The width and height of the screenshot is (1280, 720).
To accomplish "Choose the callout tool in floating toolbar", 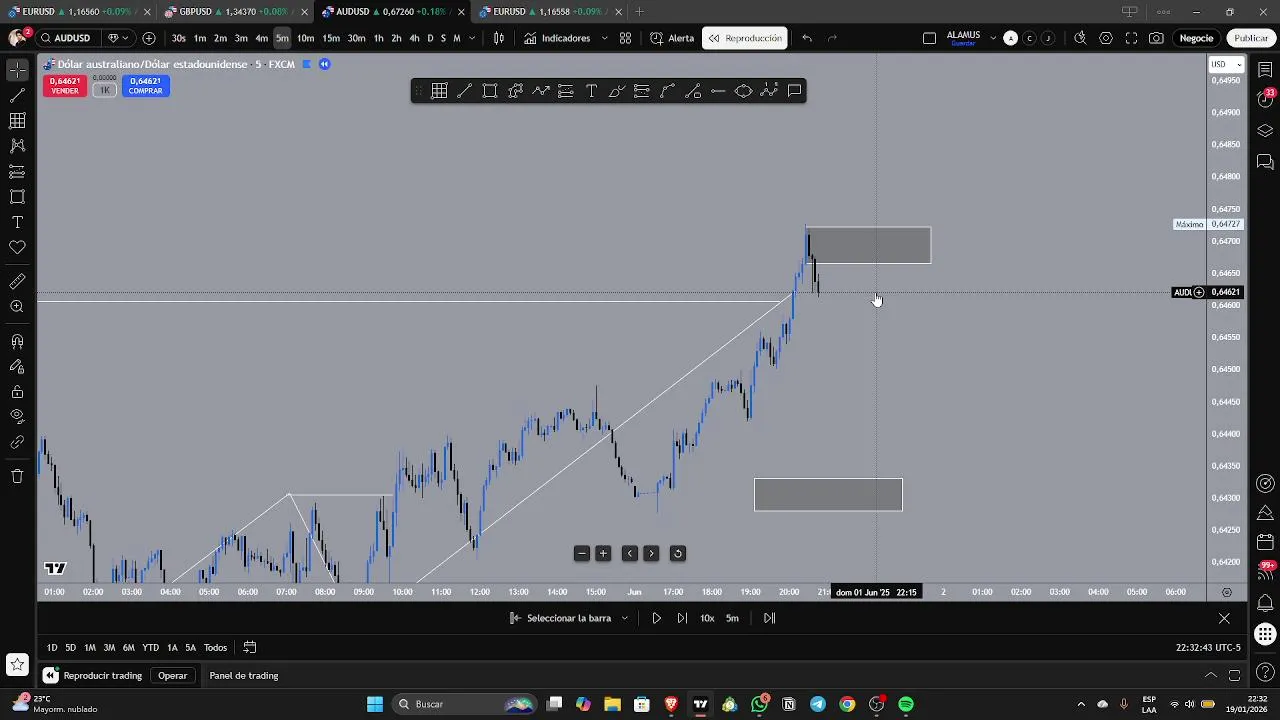I will click(x=794, y=91).
